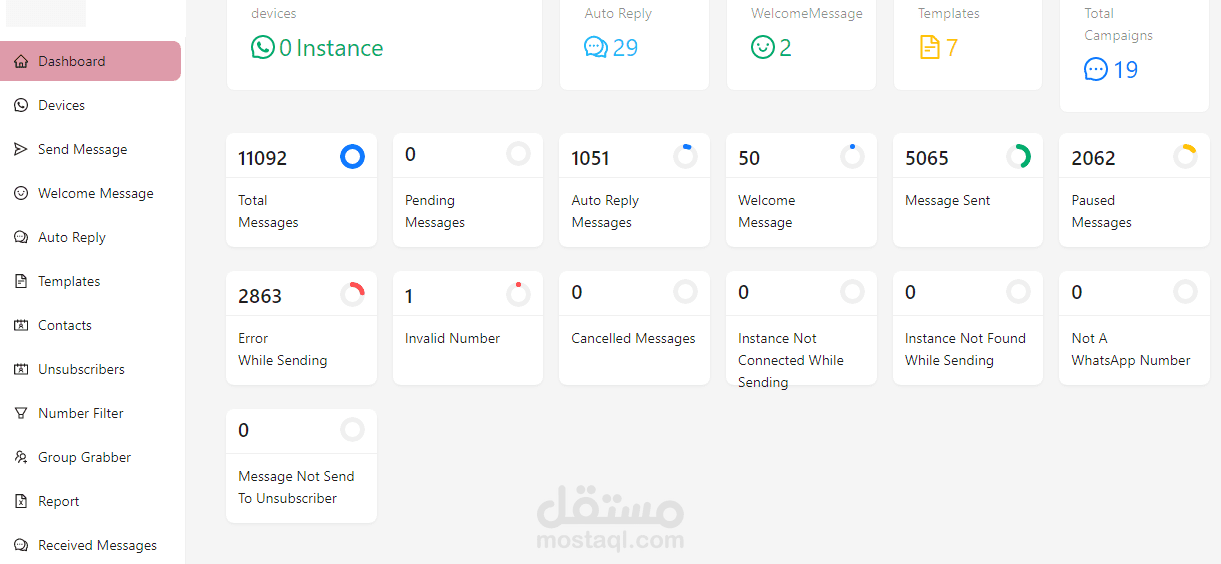The image size is (1221, 564).
Task: Click the 2062 paused messages count
Action: [x=1093, y=158]
